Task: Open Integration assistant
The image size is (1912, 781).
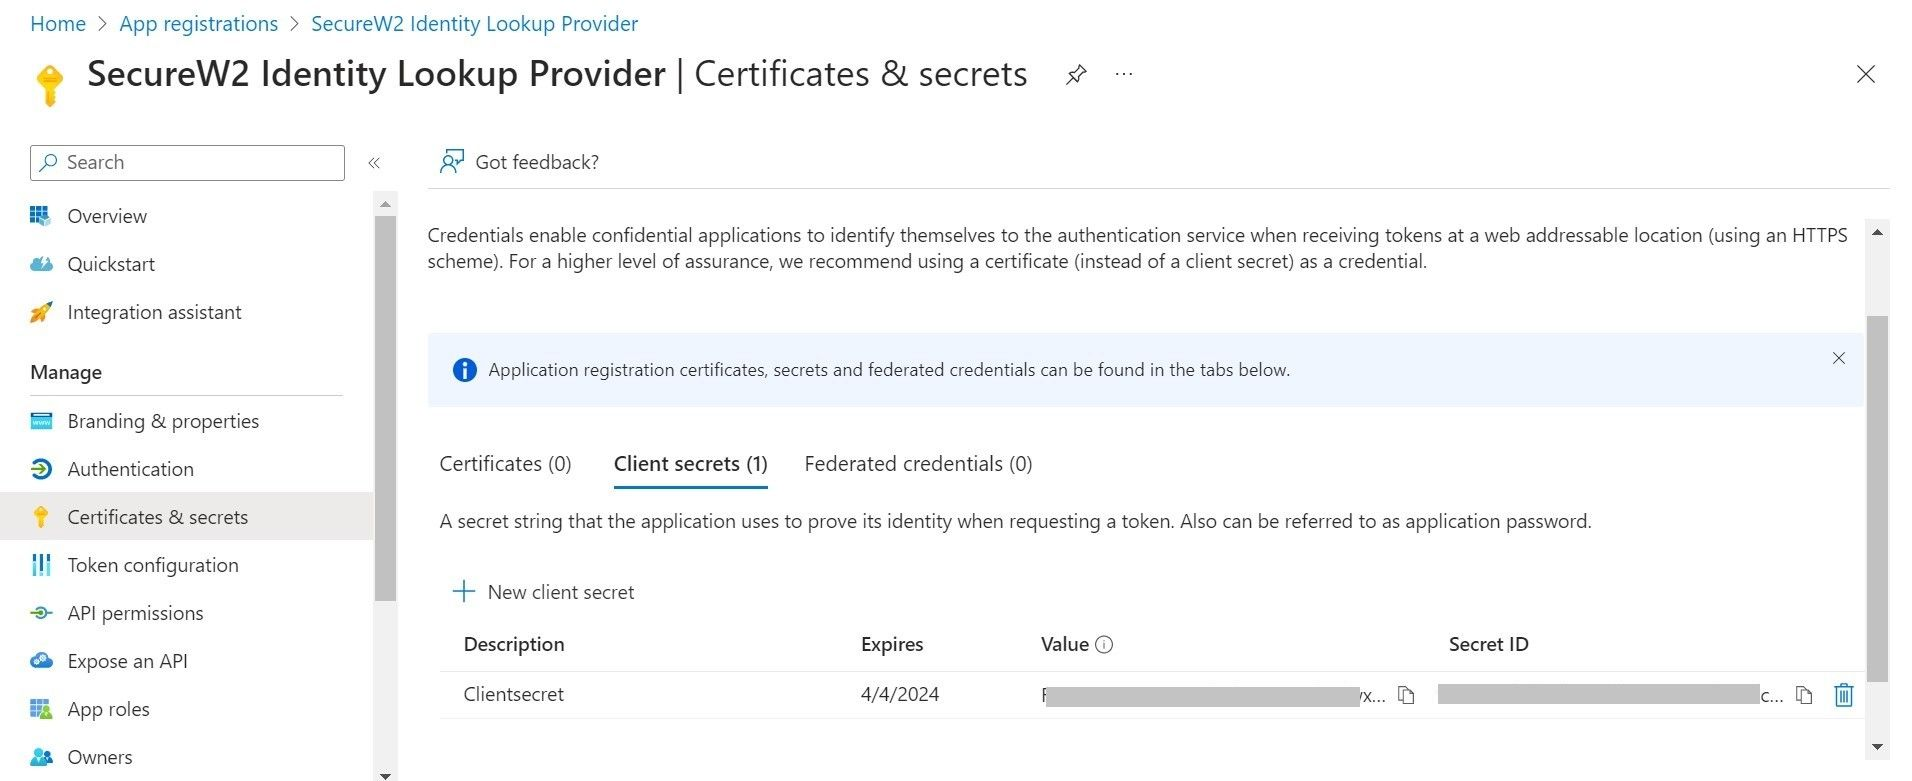Action: point(154,312)
